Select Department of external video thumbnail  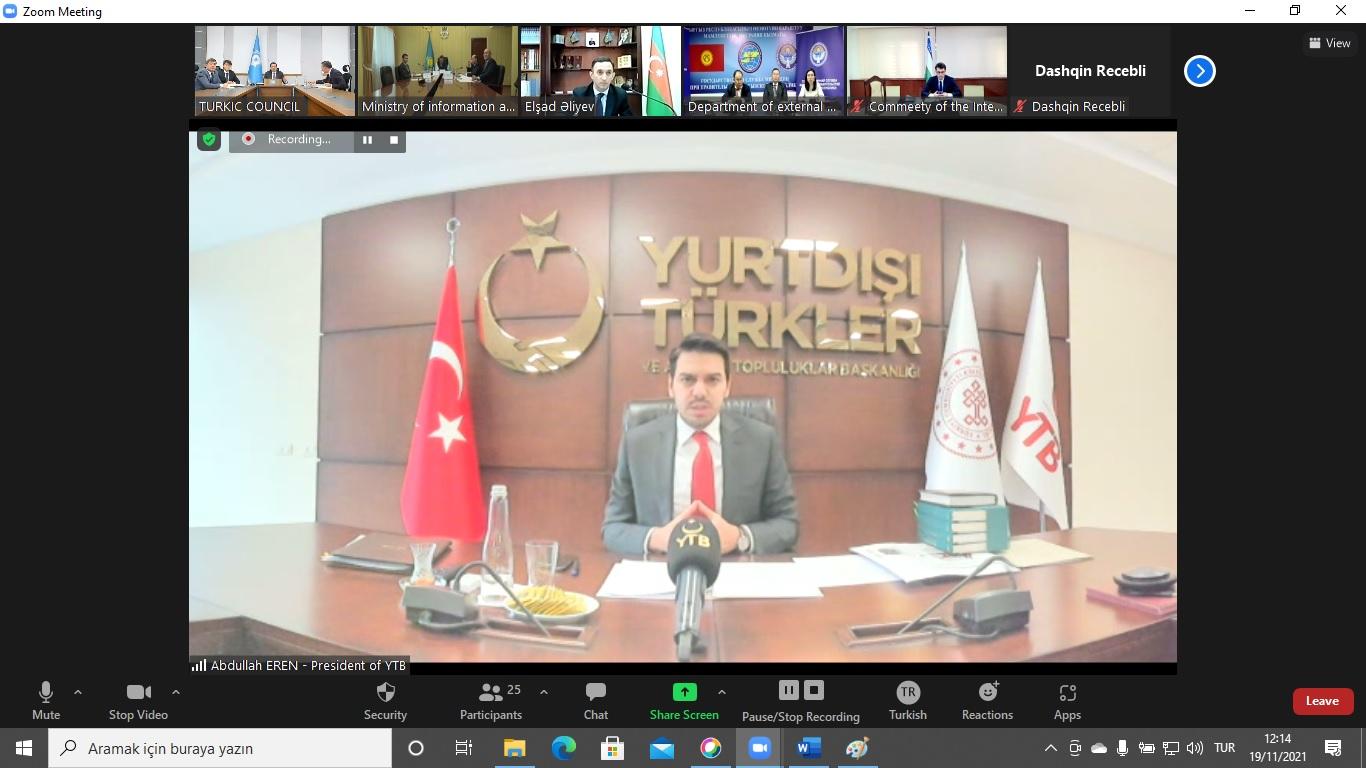point(764,71)
